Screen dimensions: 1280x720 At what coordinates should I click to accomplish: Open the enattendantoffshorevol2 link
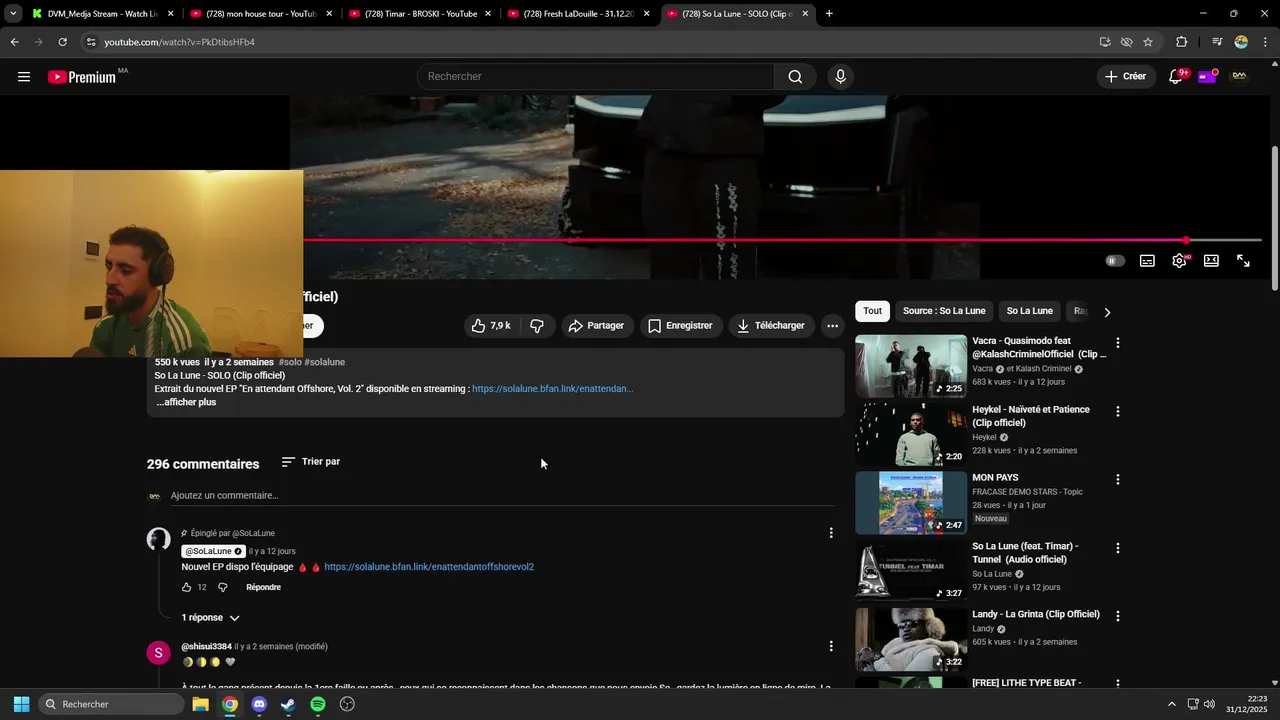click(x=429, y=567)
